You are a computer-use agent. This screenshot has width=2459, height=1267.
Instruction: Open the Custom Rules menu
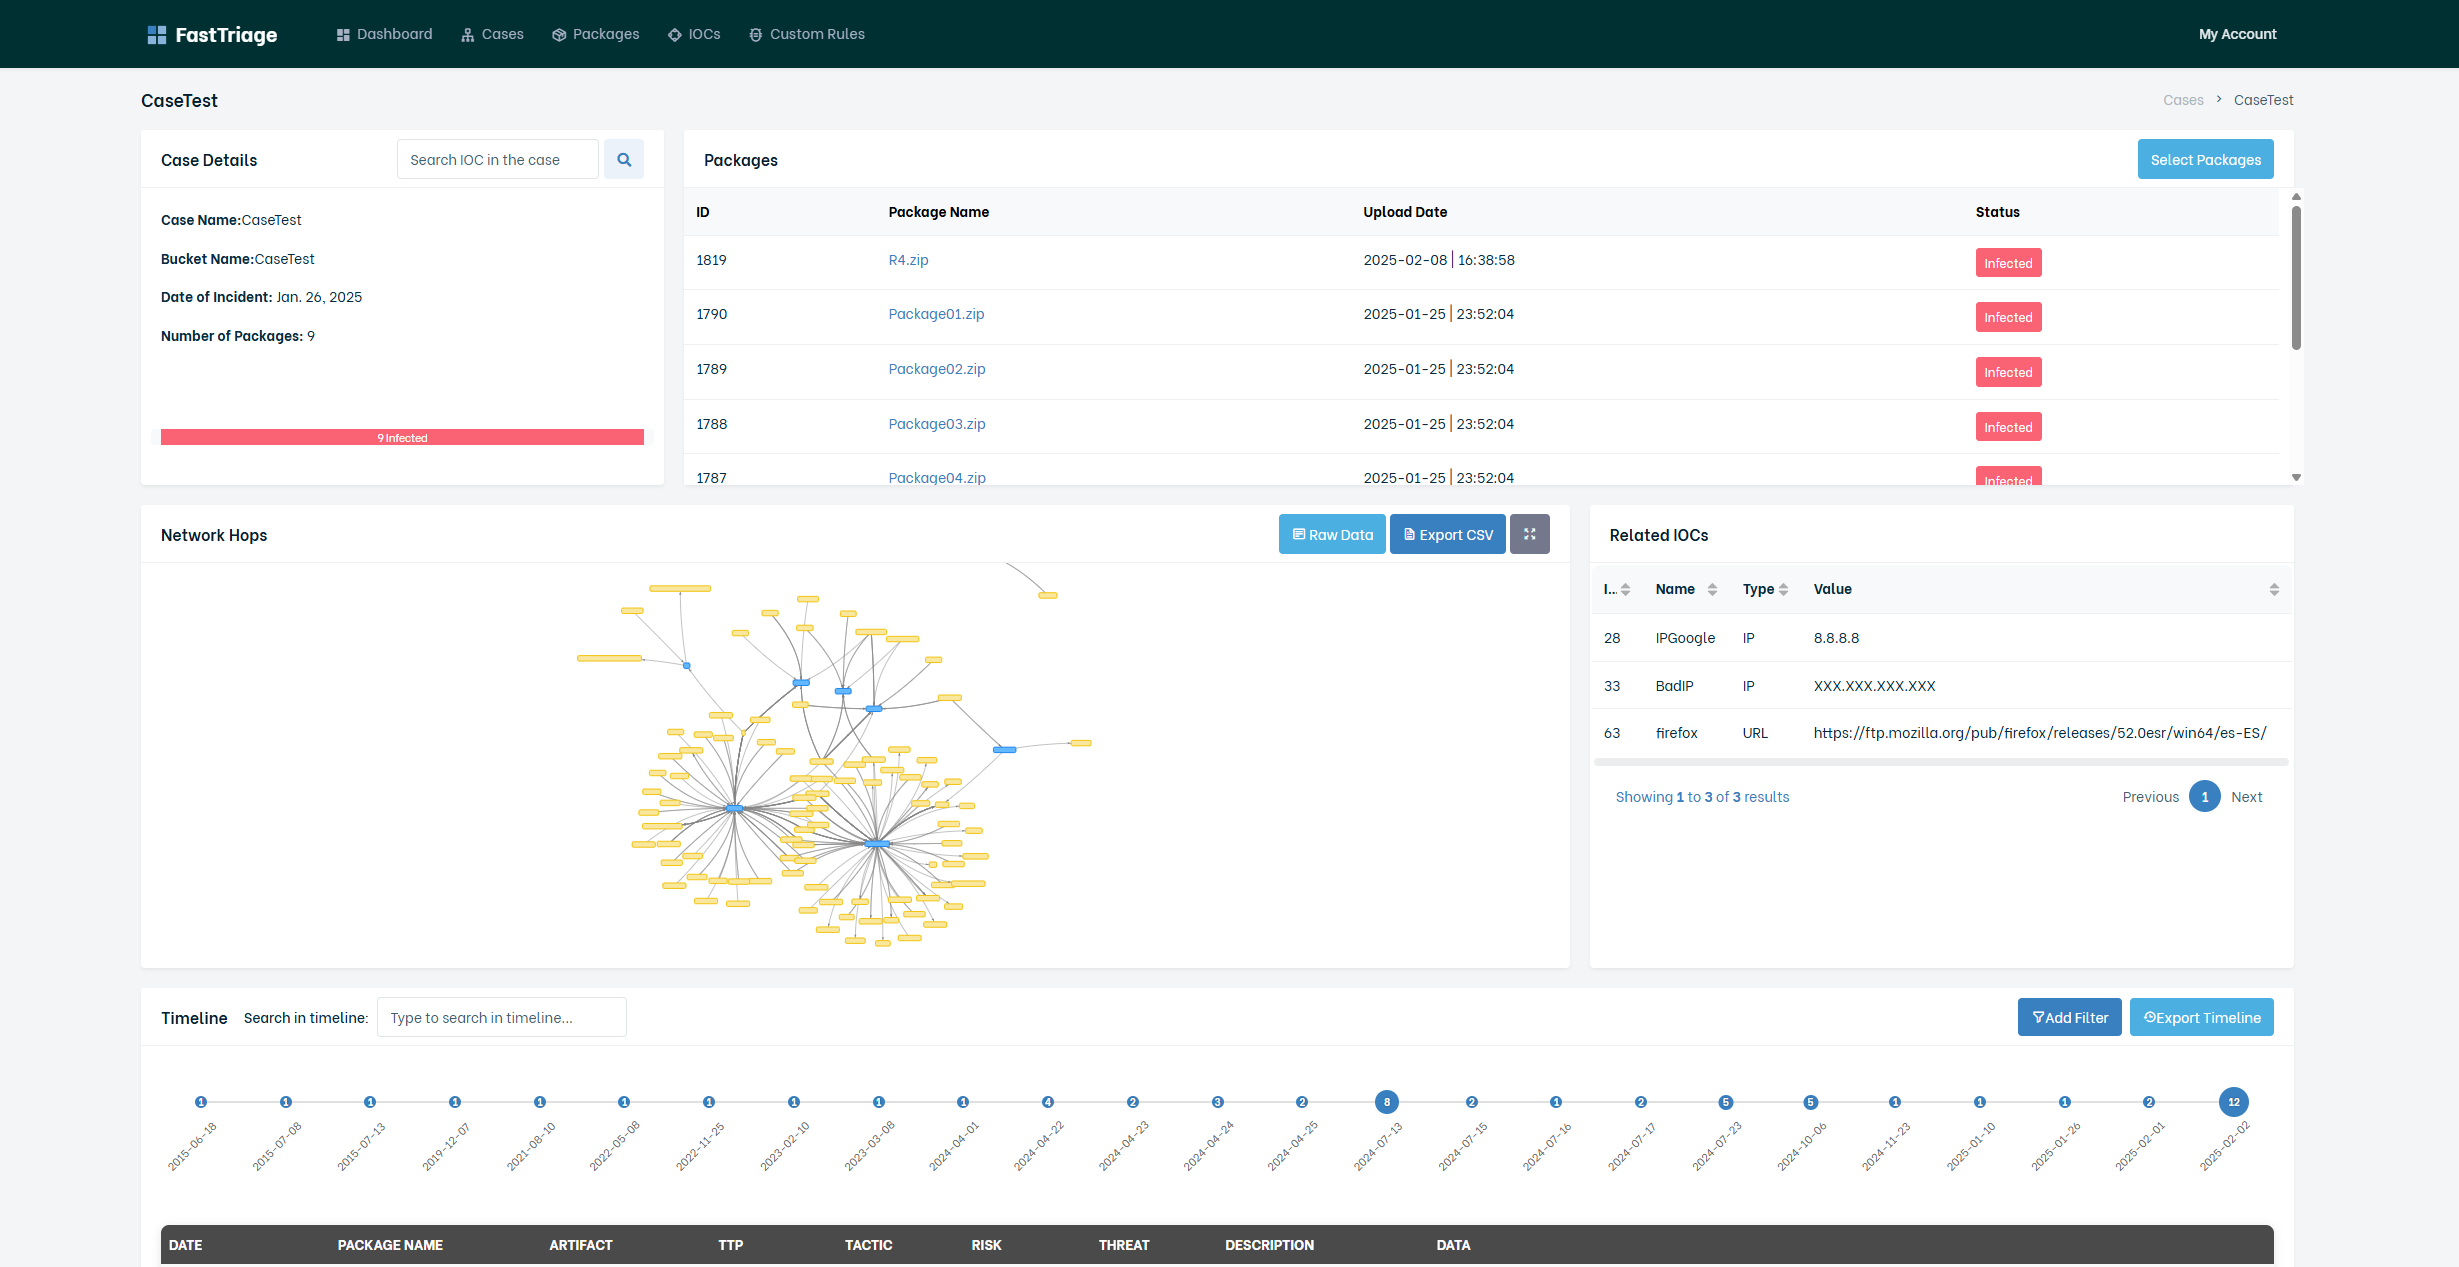tap(807, 34)
